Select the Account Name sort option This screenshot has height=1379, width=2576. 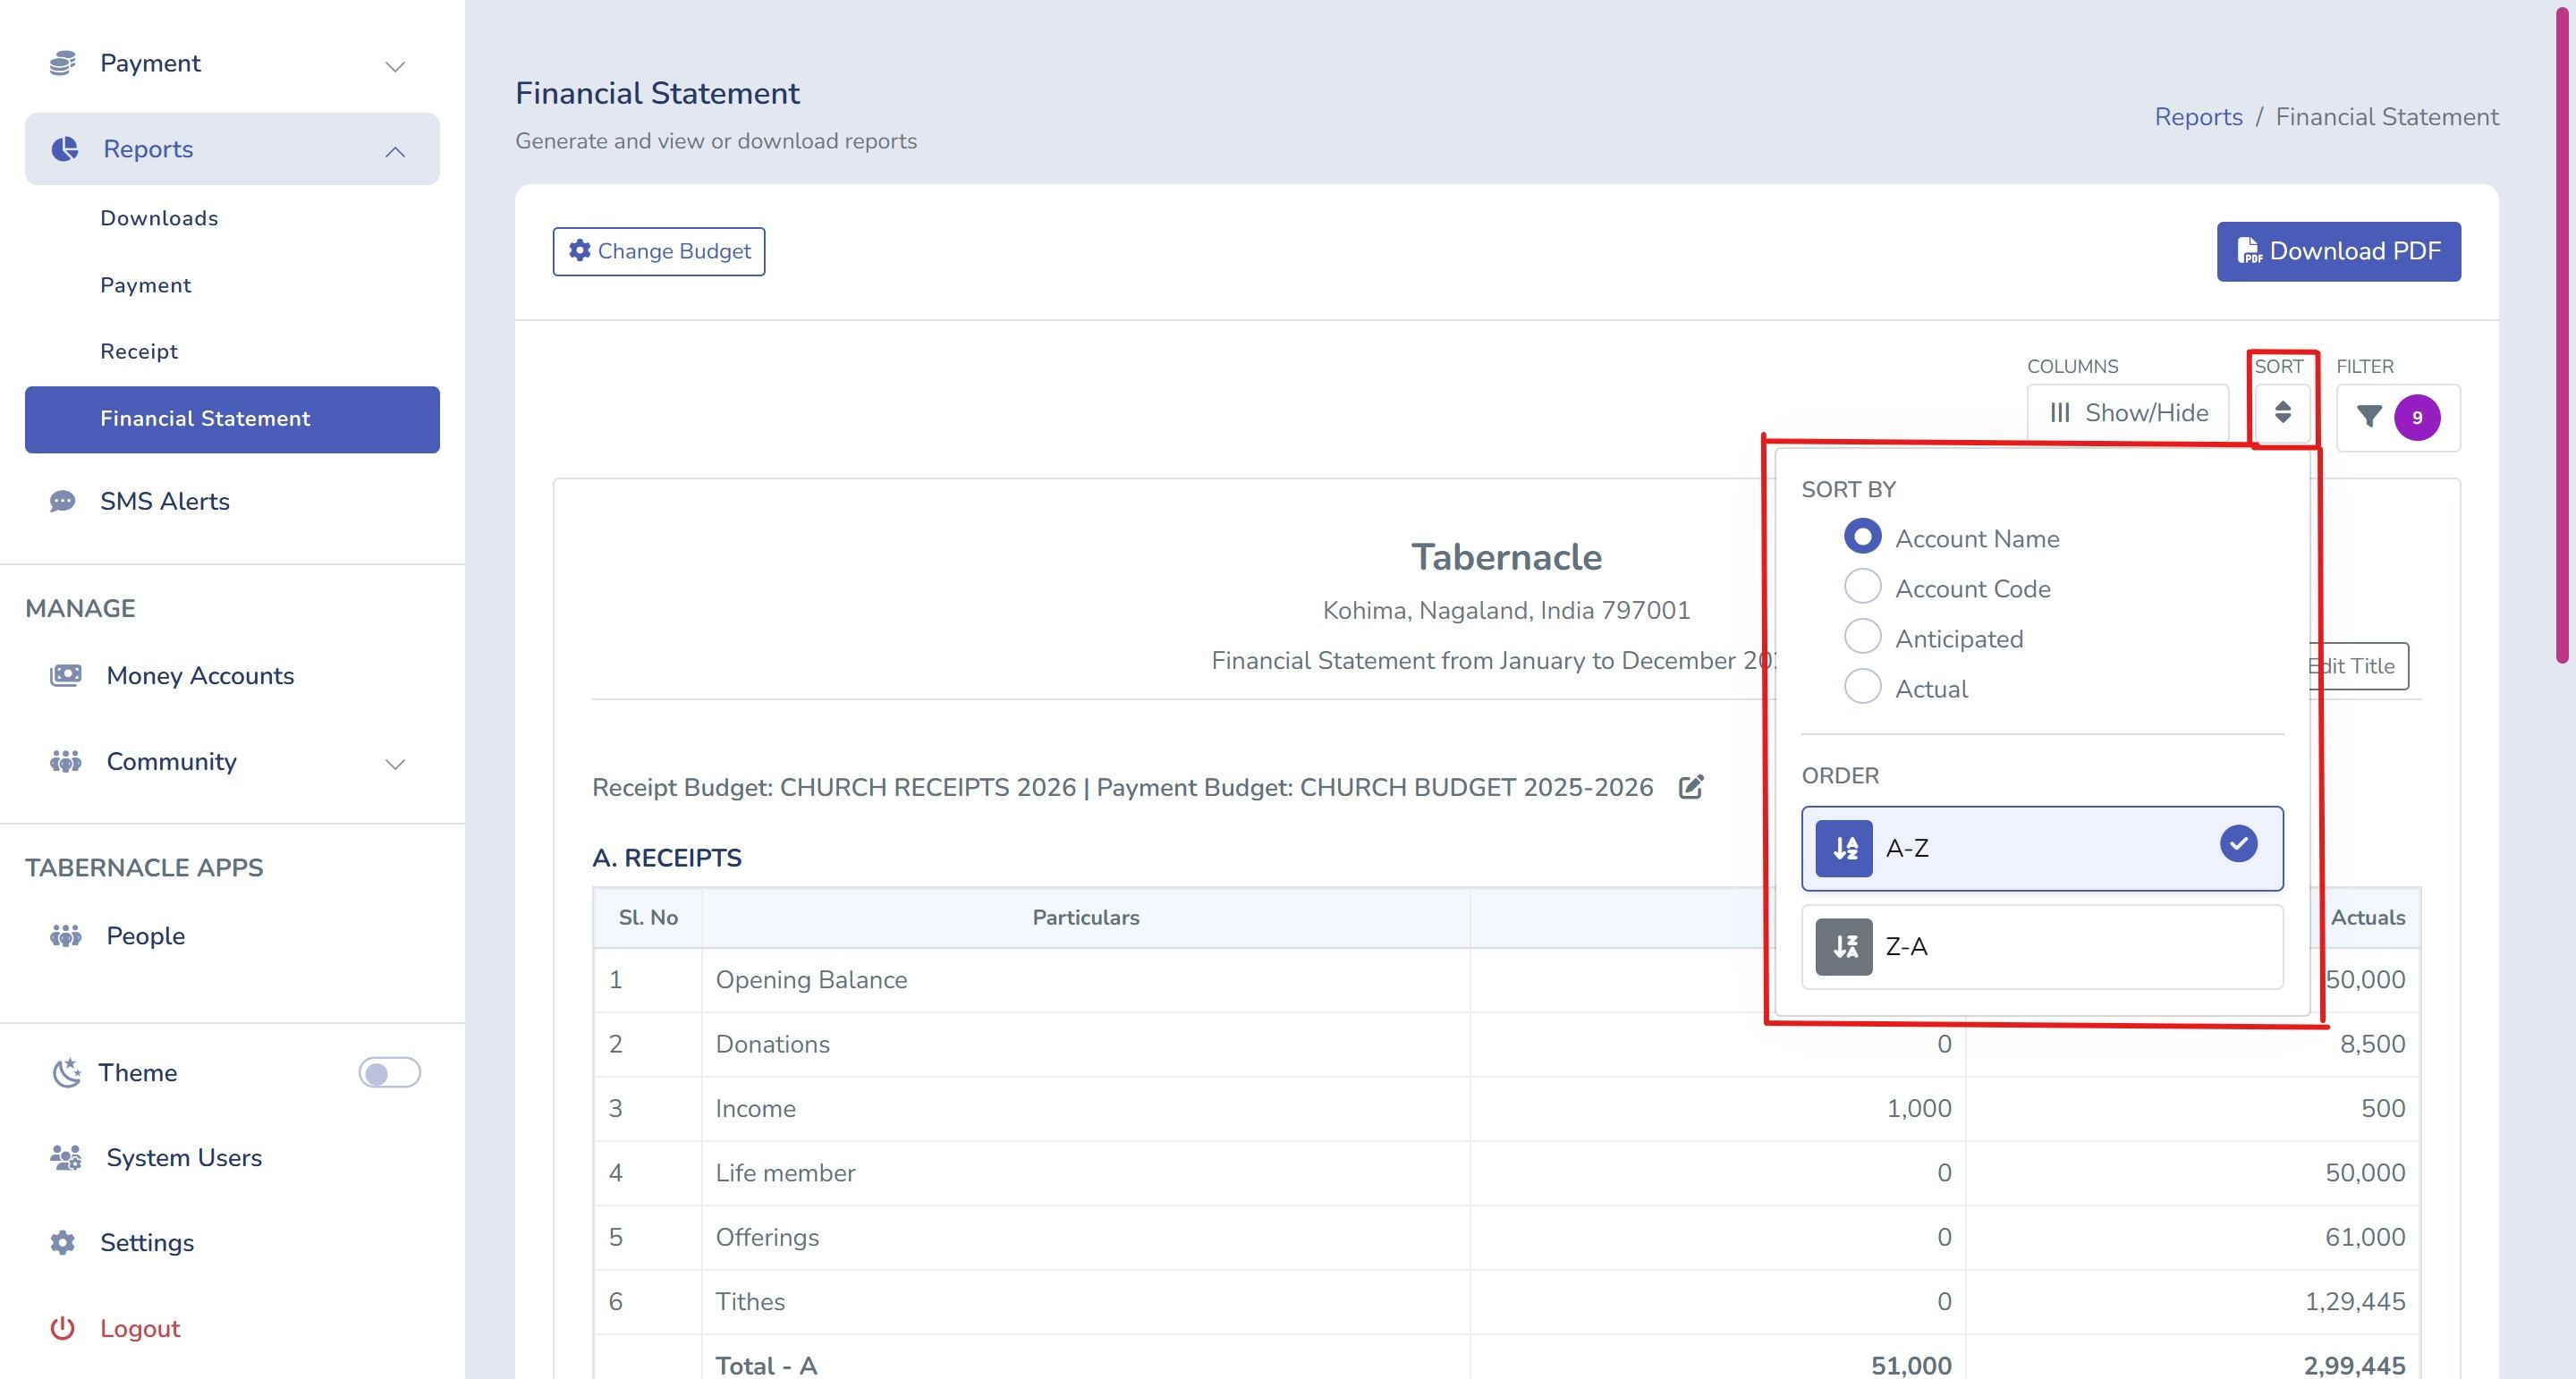(1862, 537)
